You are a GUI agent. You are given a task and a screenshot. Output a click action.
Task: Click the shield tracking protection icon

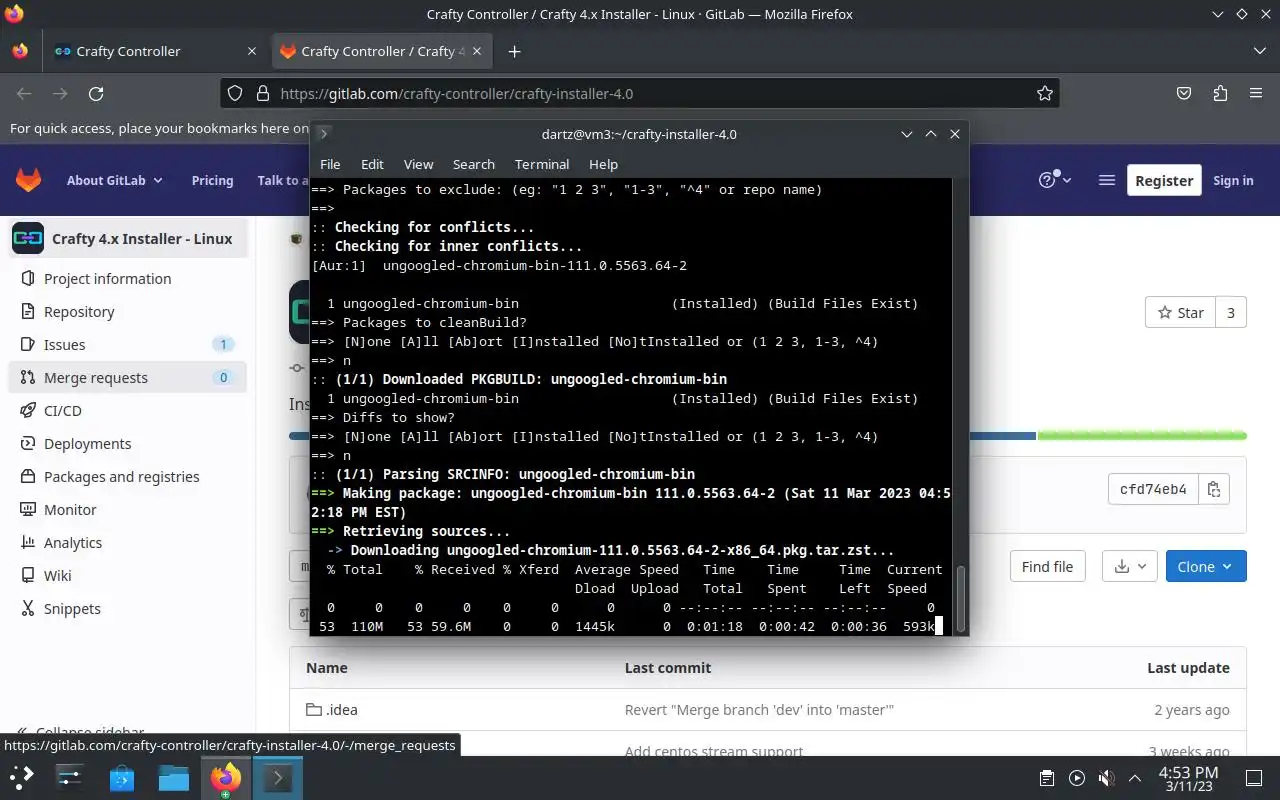click(x=235, y=93)
